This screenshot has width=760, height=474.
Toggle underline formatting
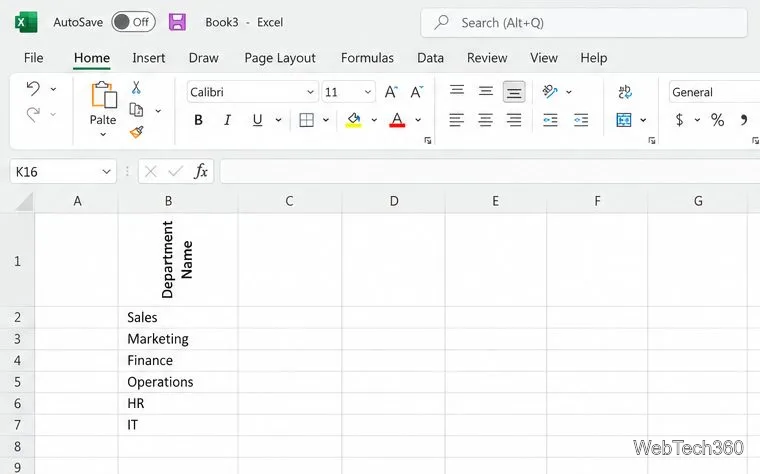click(x=257, y=120)
